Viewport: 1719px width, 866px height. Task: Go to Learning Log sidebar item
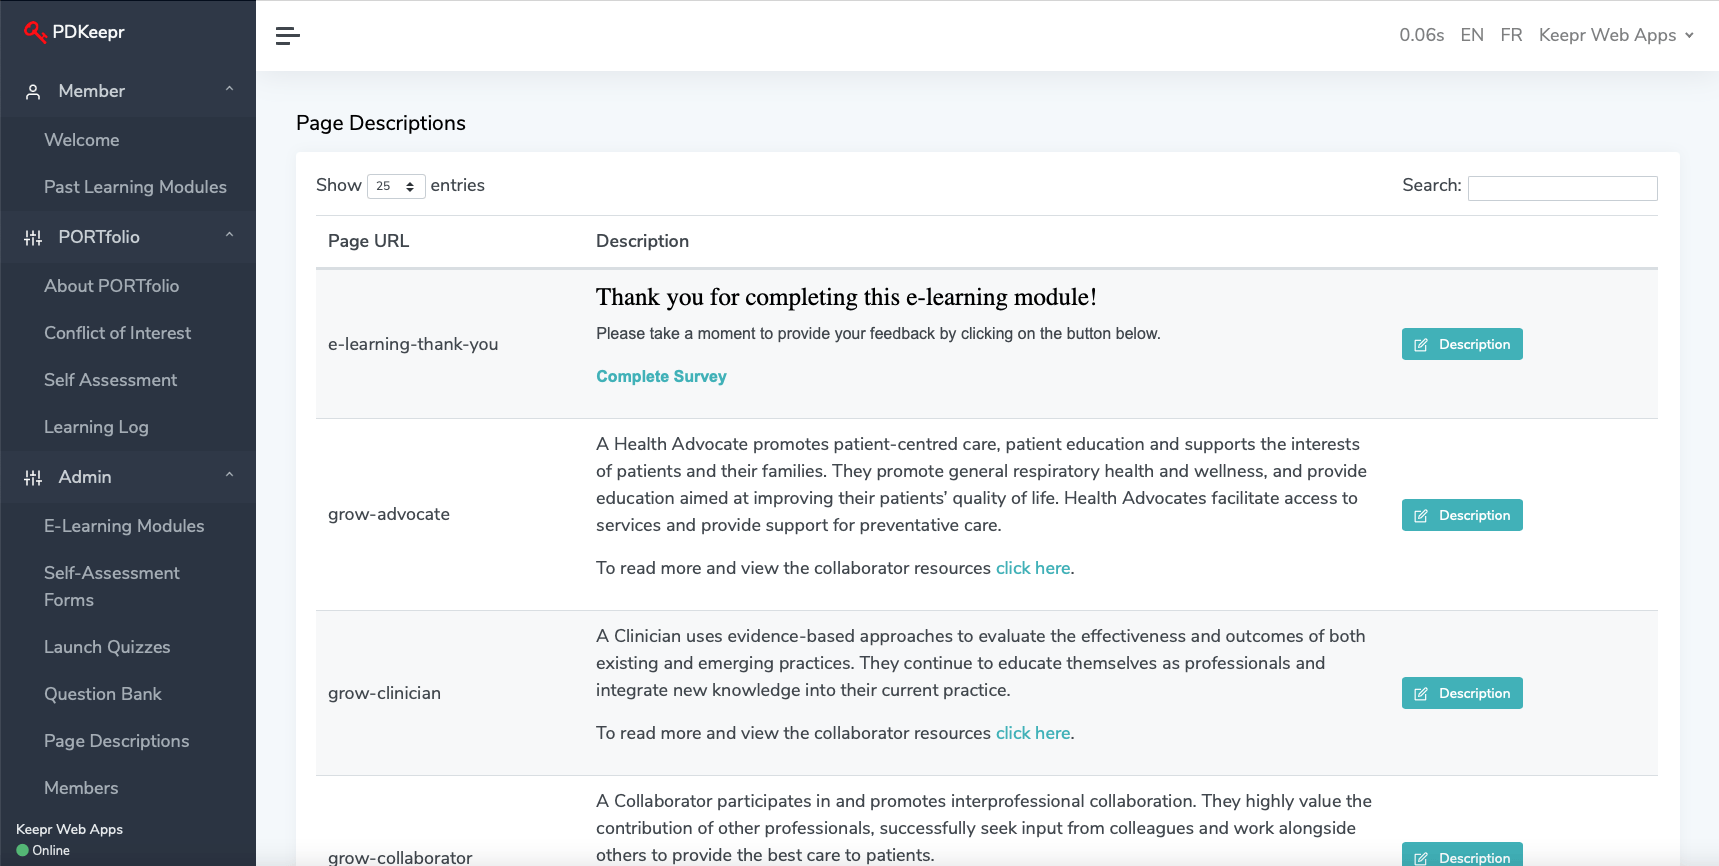pos(96,427)
